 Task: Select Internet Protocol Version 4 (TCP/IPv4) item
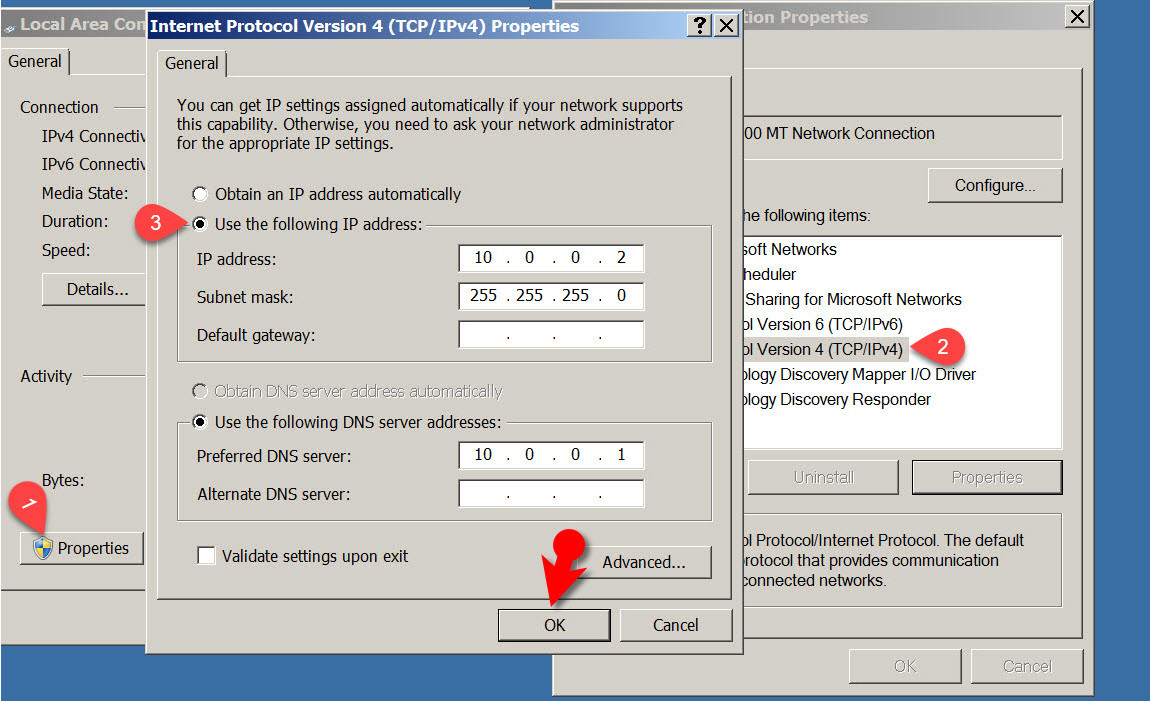pyautogui.click(x=824, y=350)
